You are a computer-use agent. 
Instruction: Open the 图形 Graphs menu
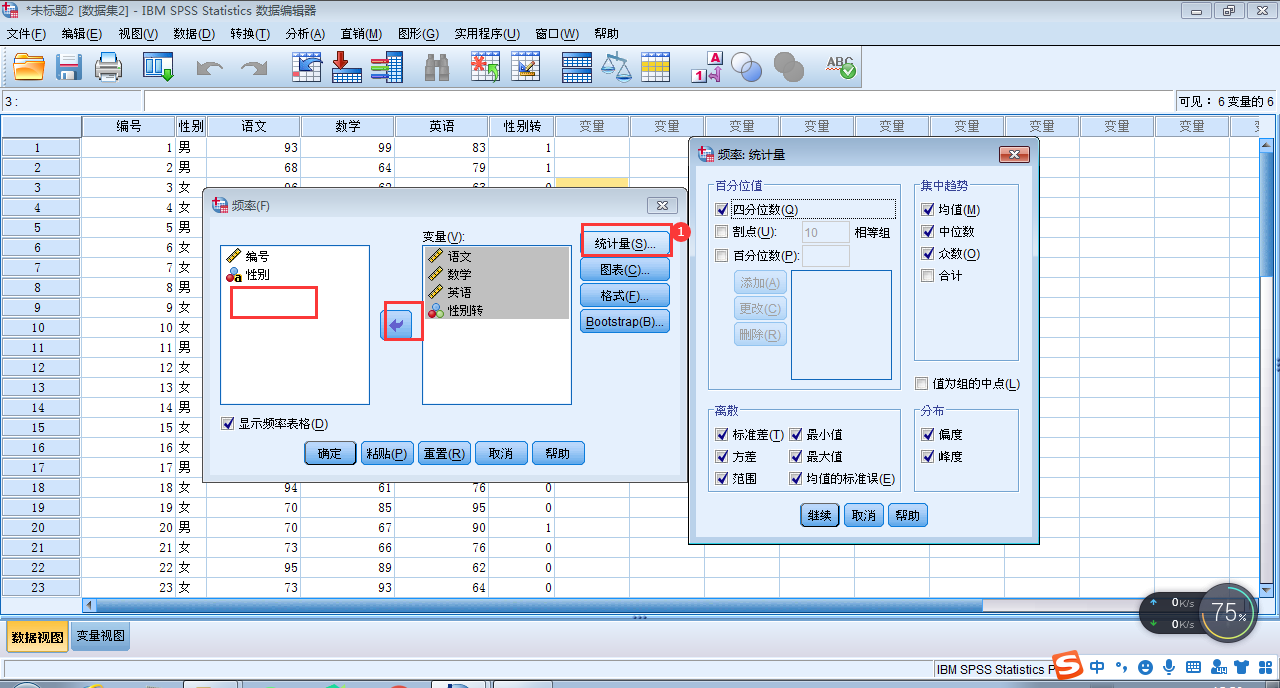click(x=418, y=34)
